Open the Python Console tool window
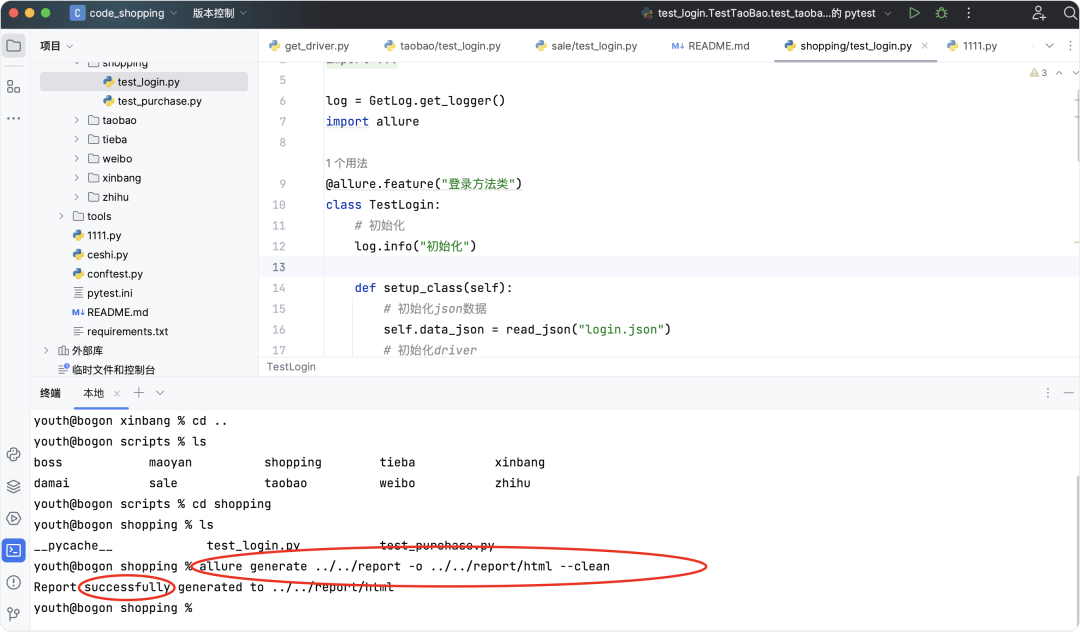This screenshot has height=632, width=1080. (x=14, y=454)
